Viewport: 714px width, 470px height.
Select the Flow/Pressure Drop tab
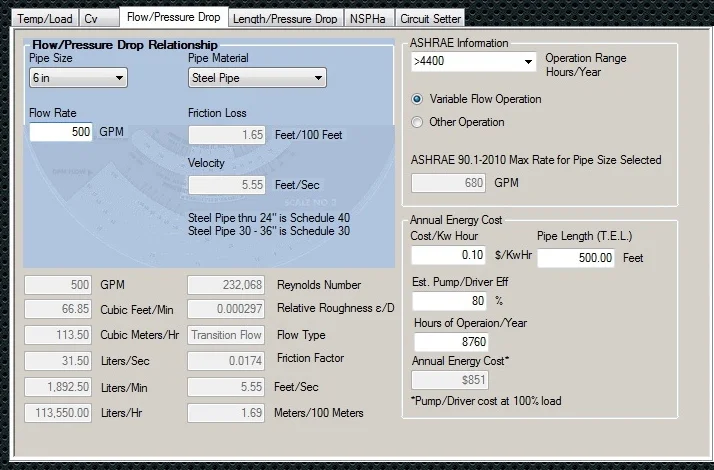click(173, 17)
